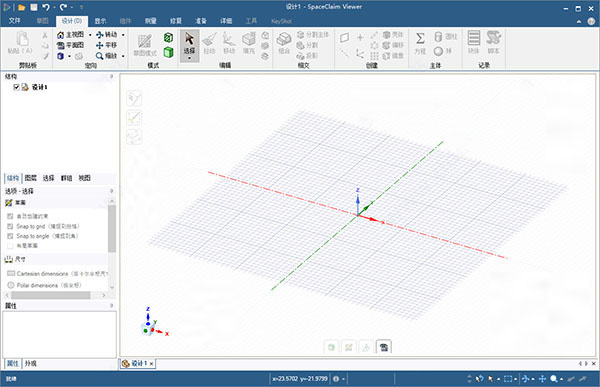Open Zoom tool dropdown arrow

[x=123, y=56]
